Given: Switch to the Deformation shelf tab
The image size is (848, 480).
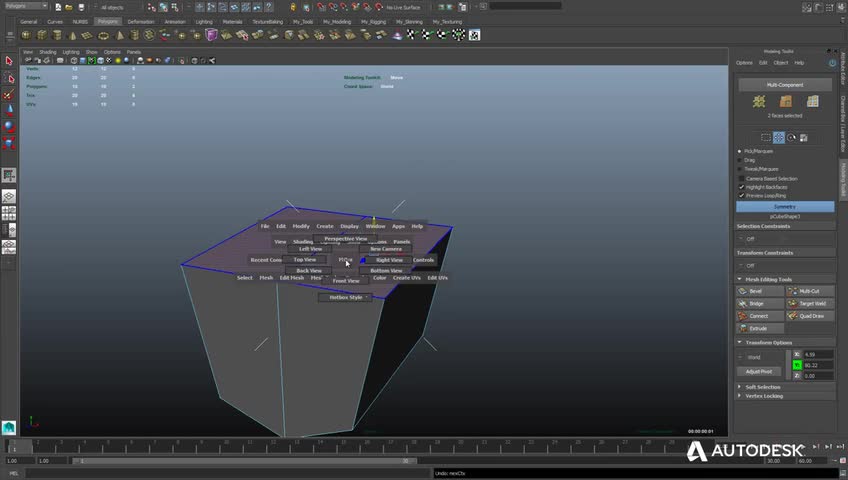Looking at the screenshot, I should (141, 21).
